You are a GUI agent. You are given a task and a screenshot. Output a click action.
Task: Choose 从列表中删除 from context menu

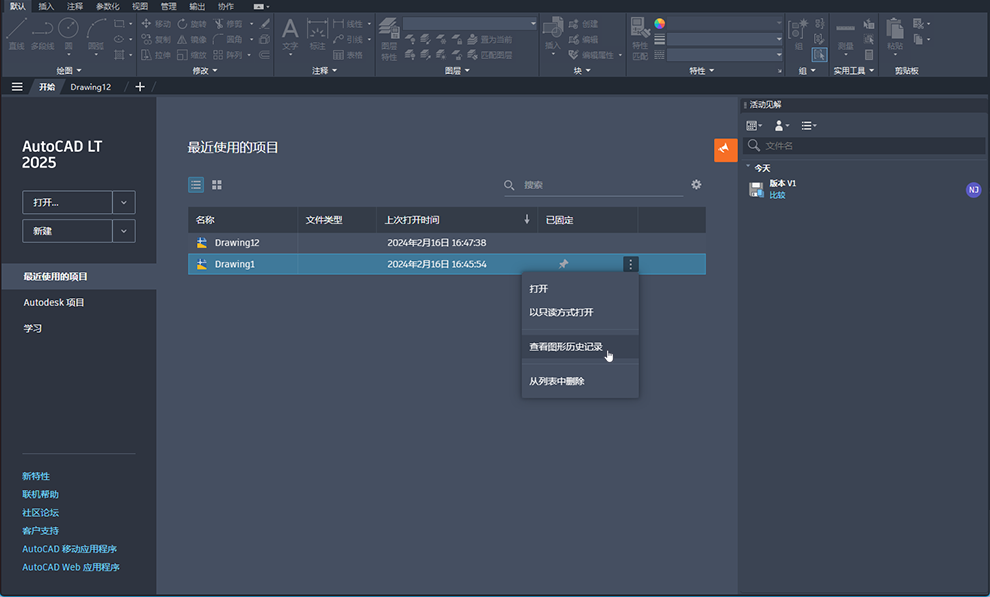click(580, 381)
